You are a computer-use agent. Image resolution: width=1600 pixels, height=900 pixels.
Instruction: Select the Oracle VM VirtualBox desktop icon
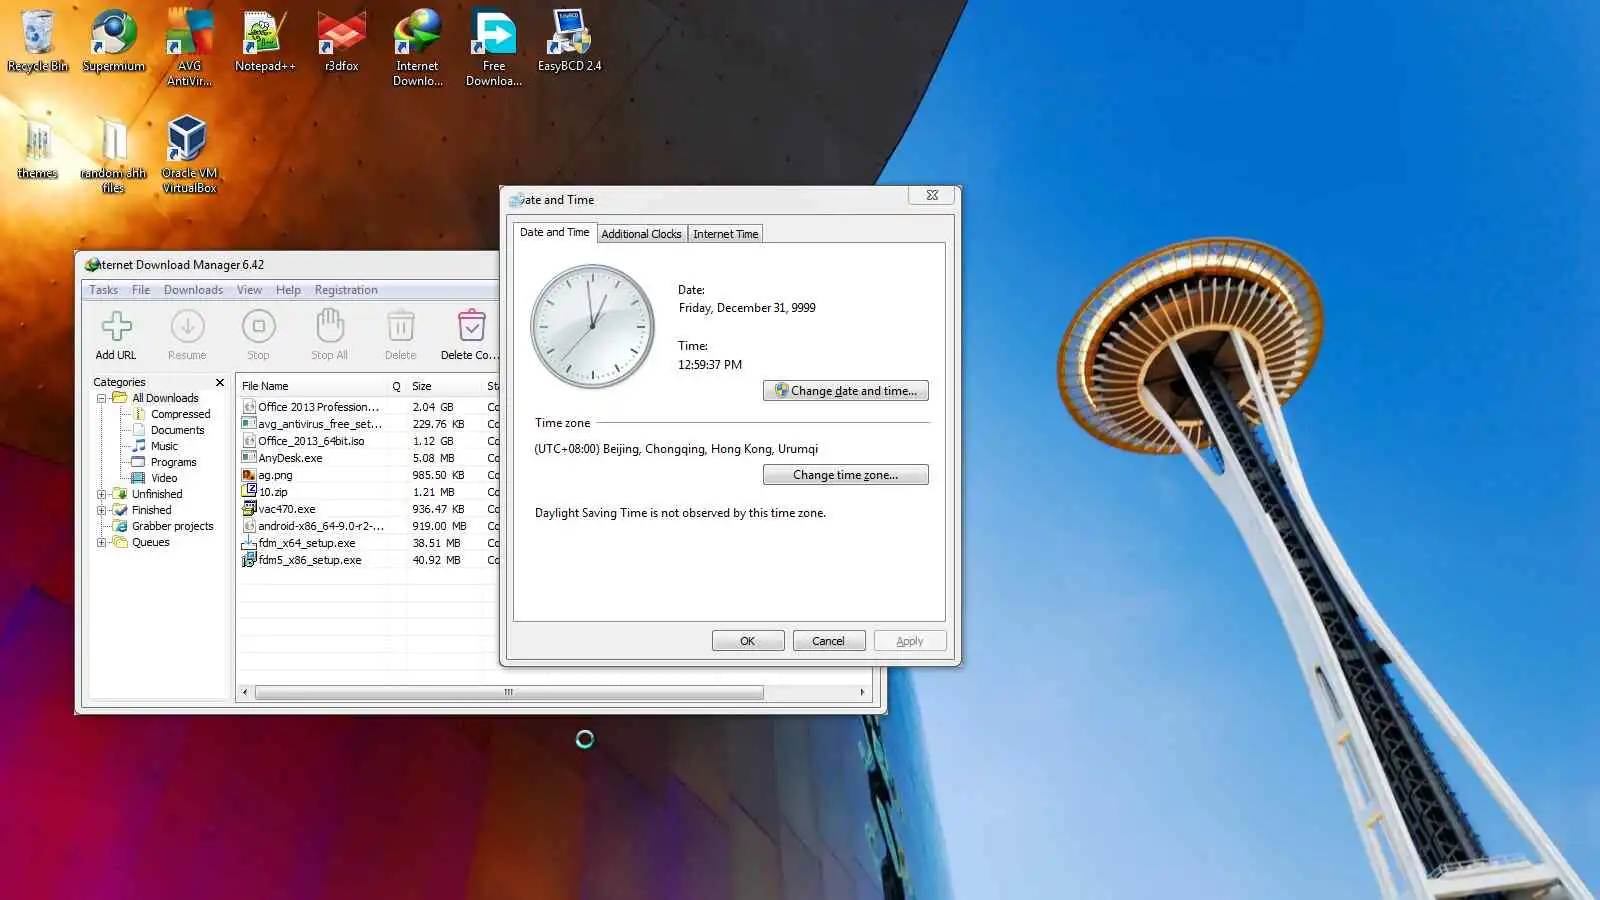189,155
